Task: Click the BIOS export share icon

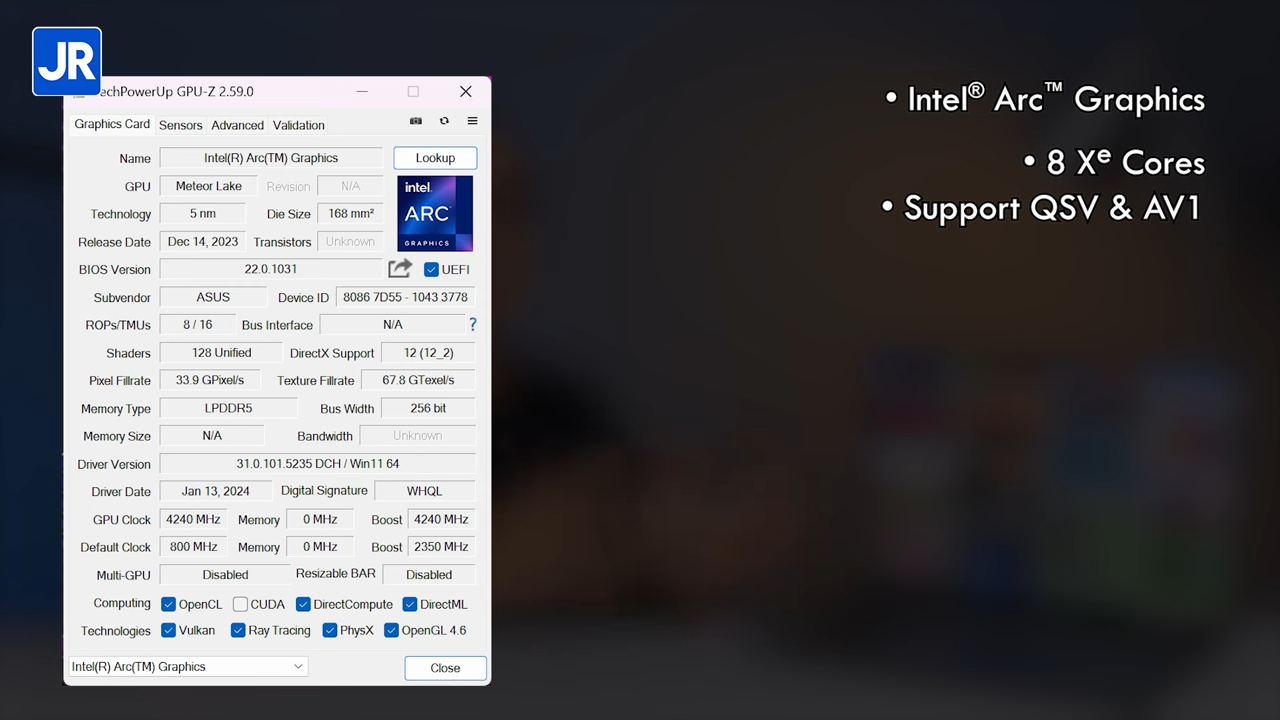Action: click(400, 269)
